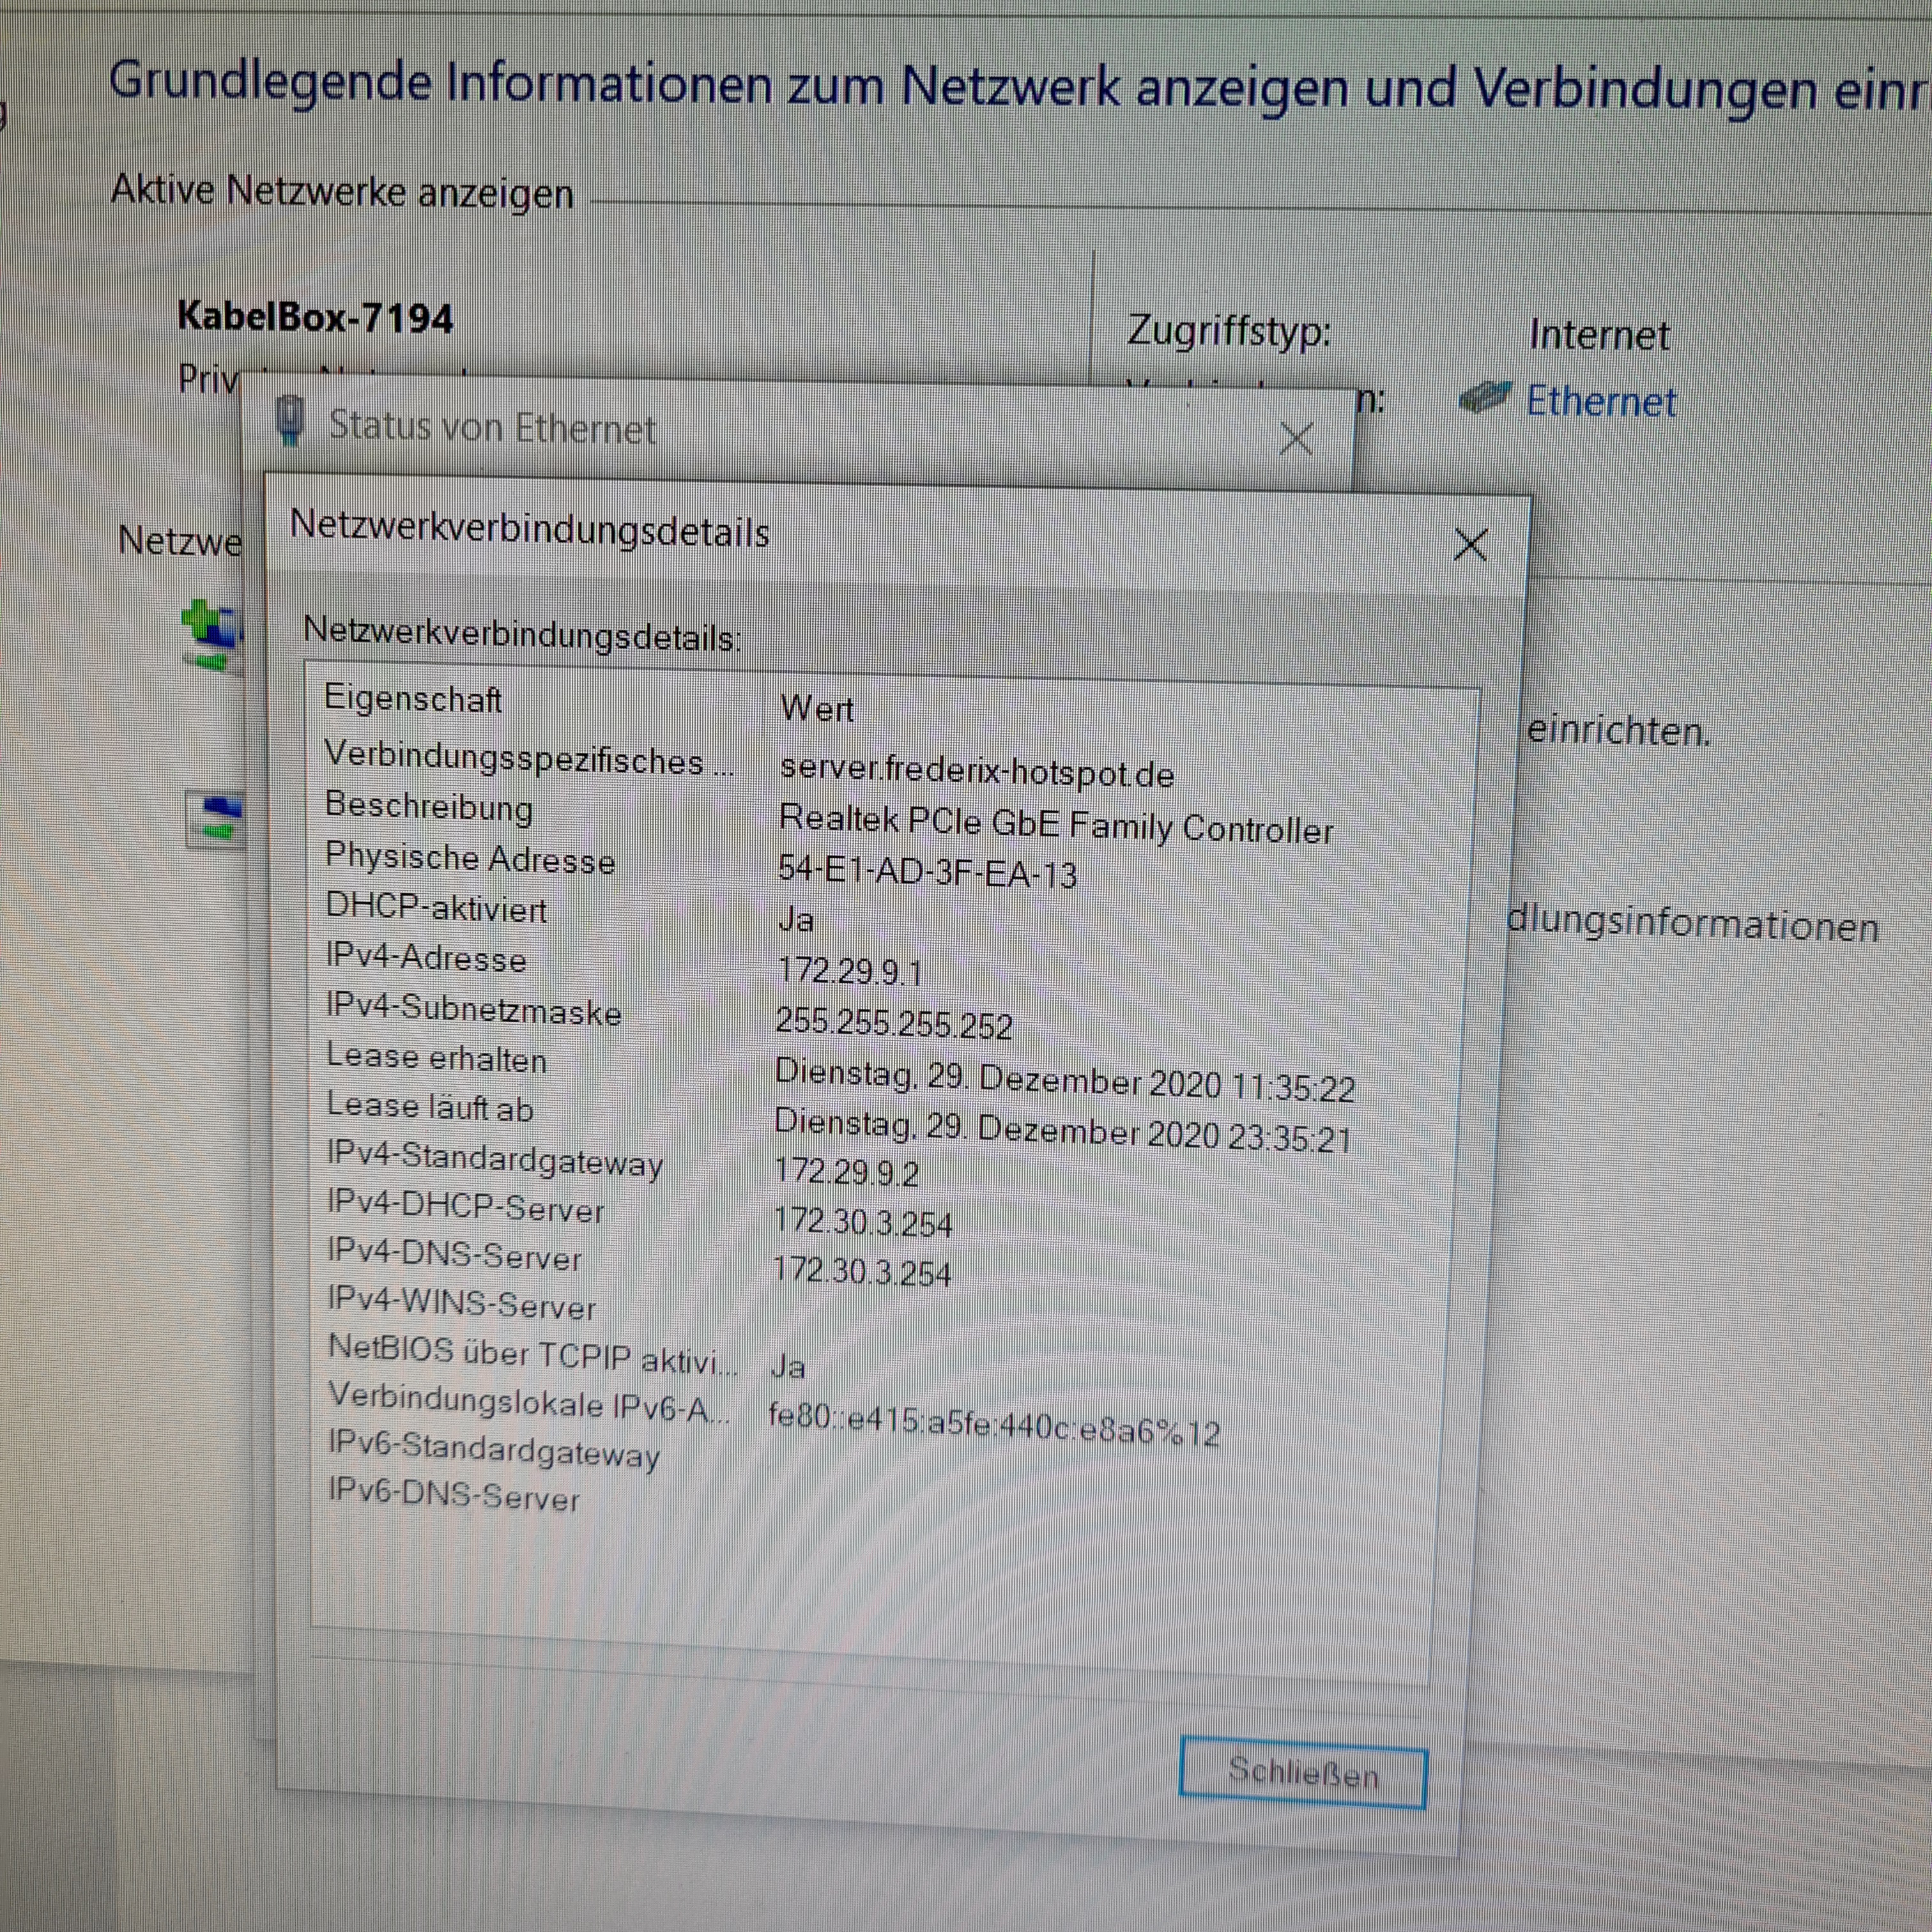The height and width of the screenshot is (1932, 1932).
Task: Select the IPv4-DHCP-Server row
Action: click(x=466, y=1207)
